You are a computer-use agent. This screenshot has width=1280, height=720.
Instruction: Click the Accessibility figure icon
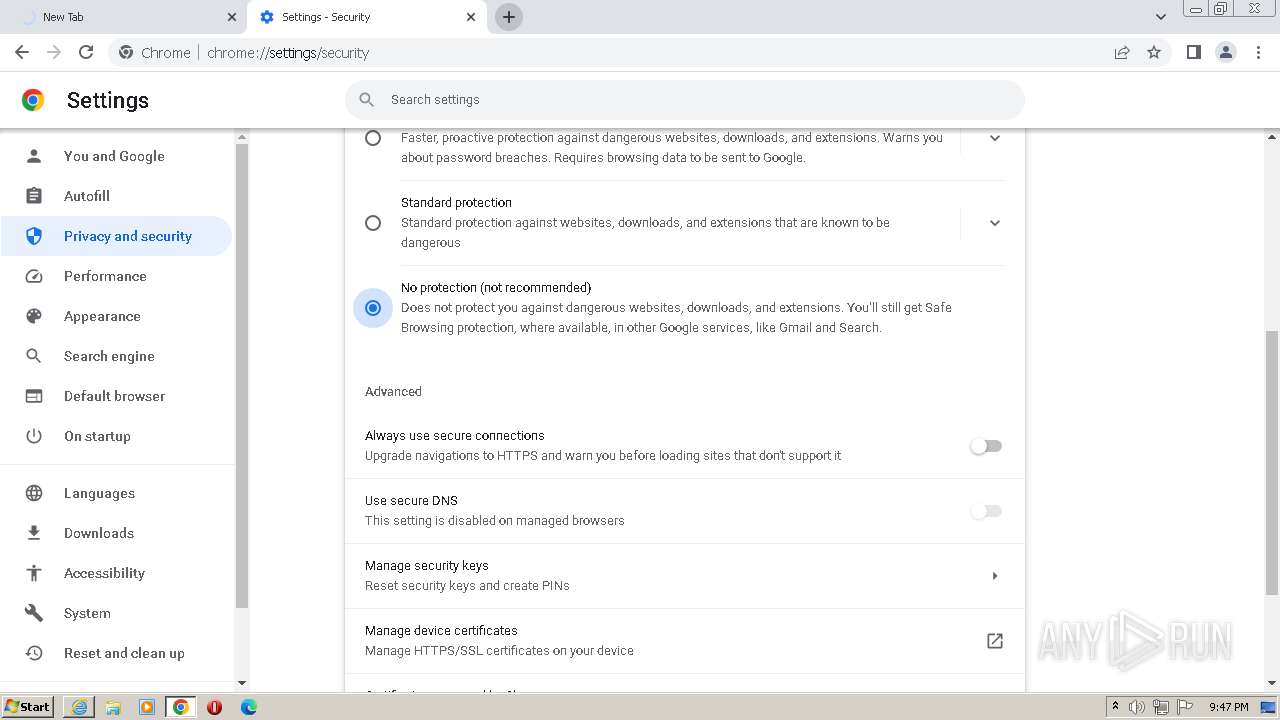pos(34,573)
